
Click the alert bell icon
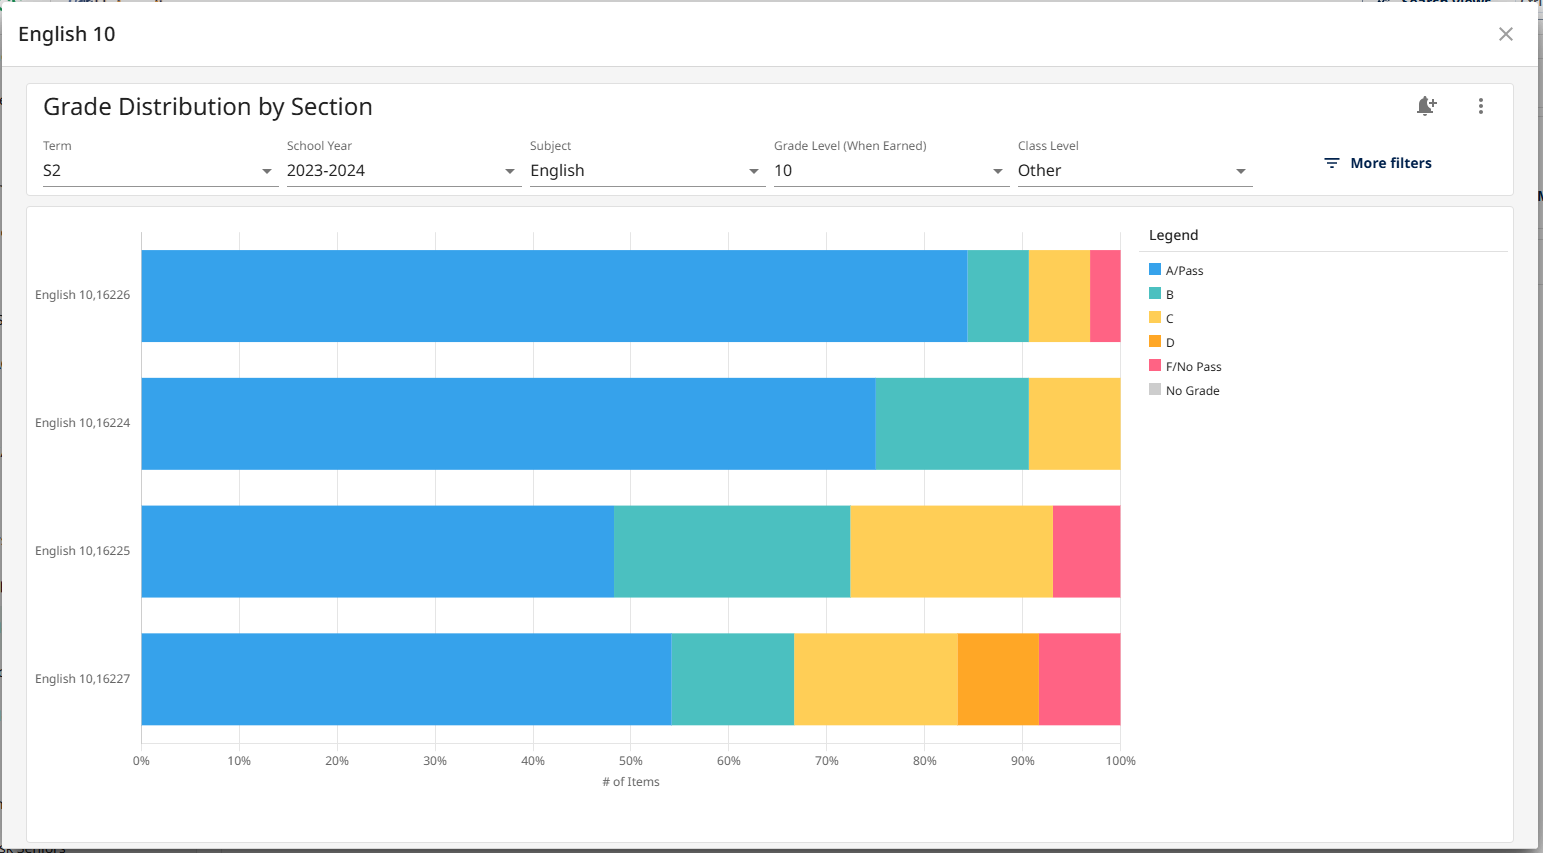pos(1427,106)
